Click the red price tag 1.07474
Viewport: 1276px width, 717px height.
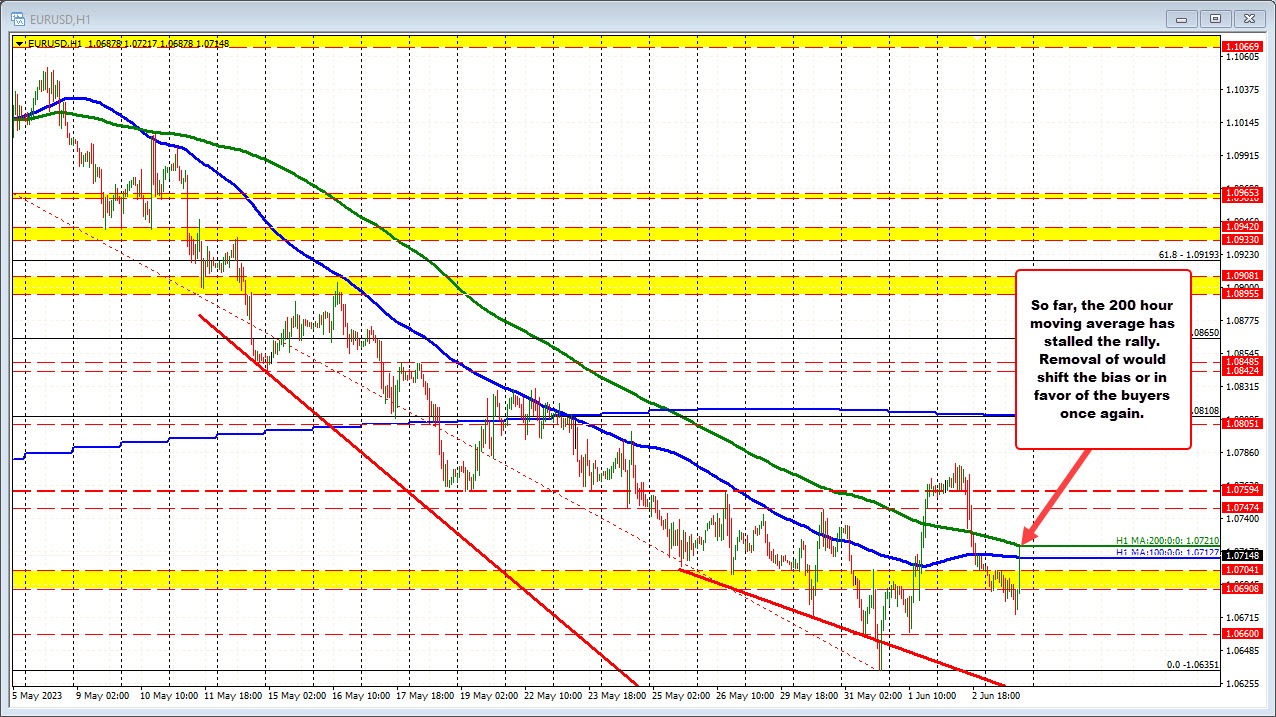pos(1242,507)
